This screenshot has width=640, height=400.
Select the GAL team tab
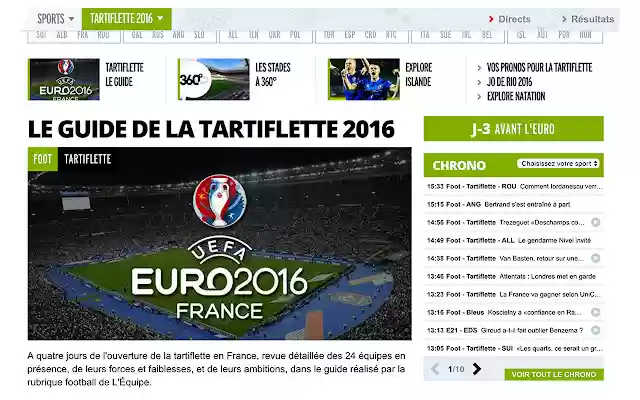click(x=137, y=35)
